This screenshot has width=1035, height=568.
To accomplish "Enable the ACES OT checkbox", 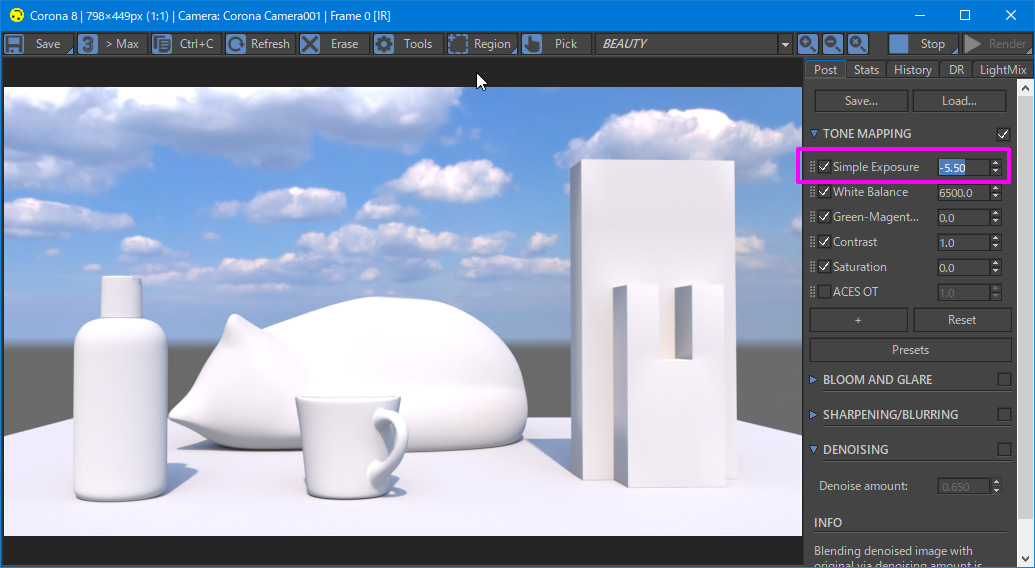I will [824, 292].
